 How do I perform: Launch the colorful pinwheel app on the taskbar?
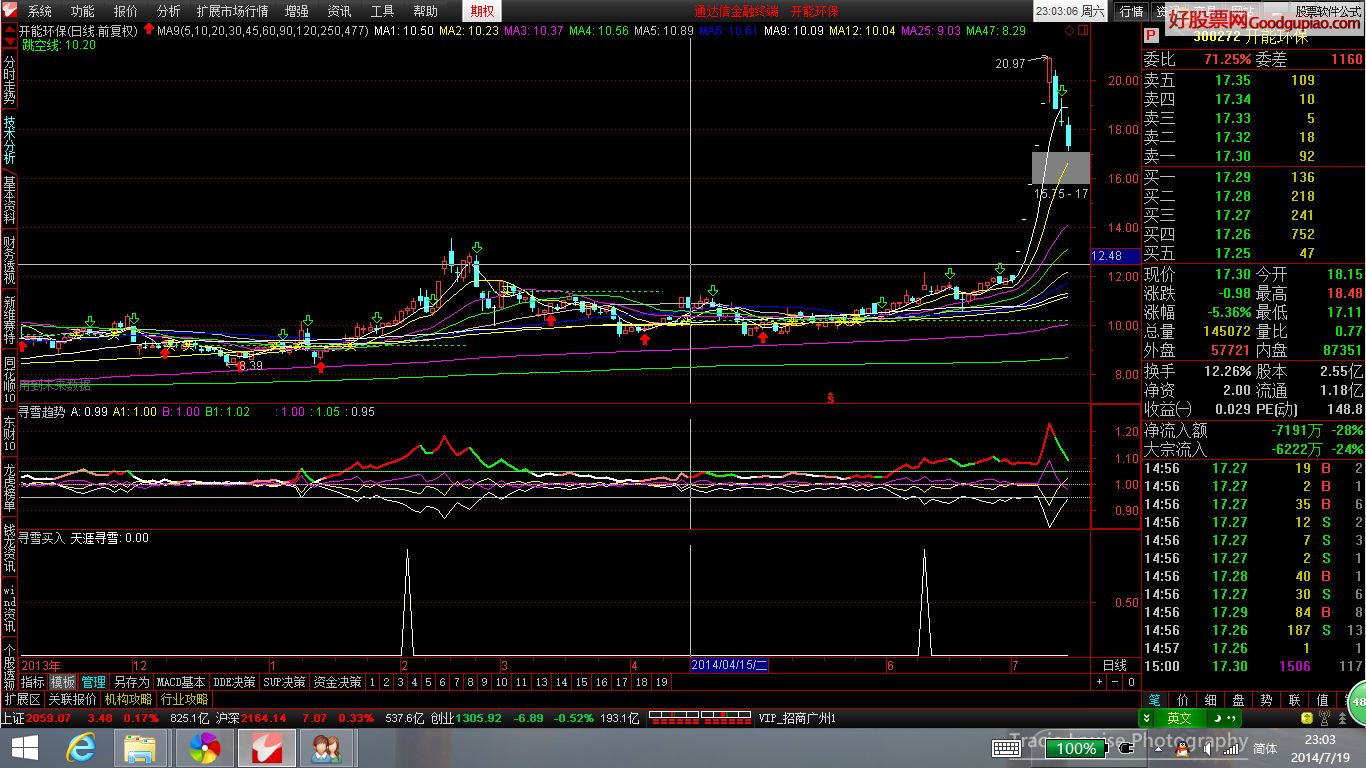click(205, 748)
